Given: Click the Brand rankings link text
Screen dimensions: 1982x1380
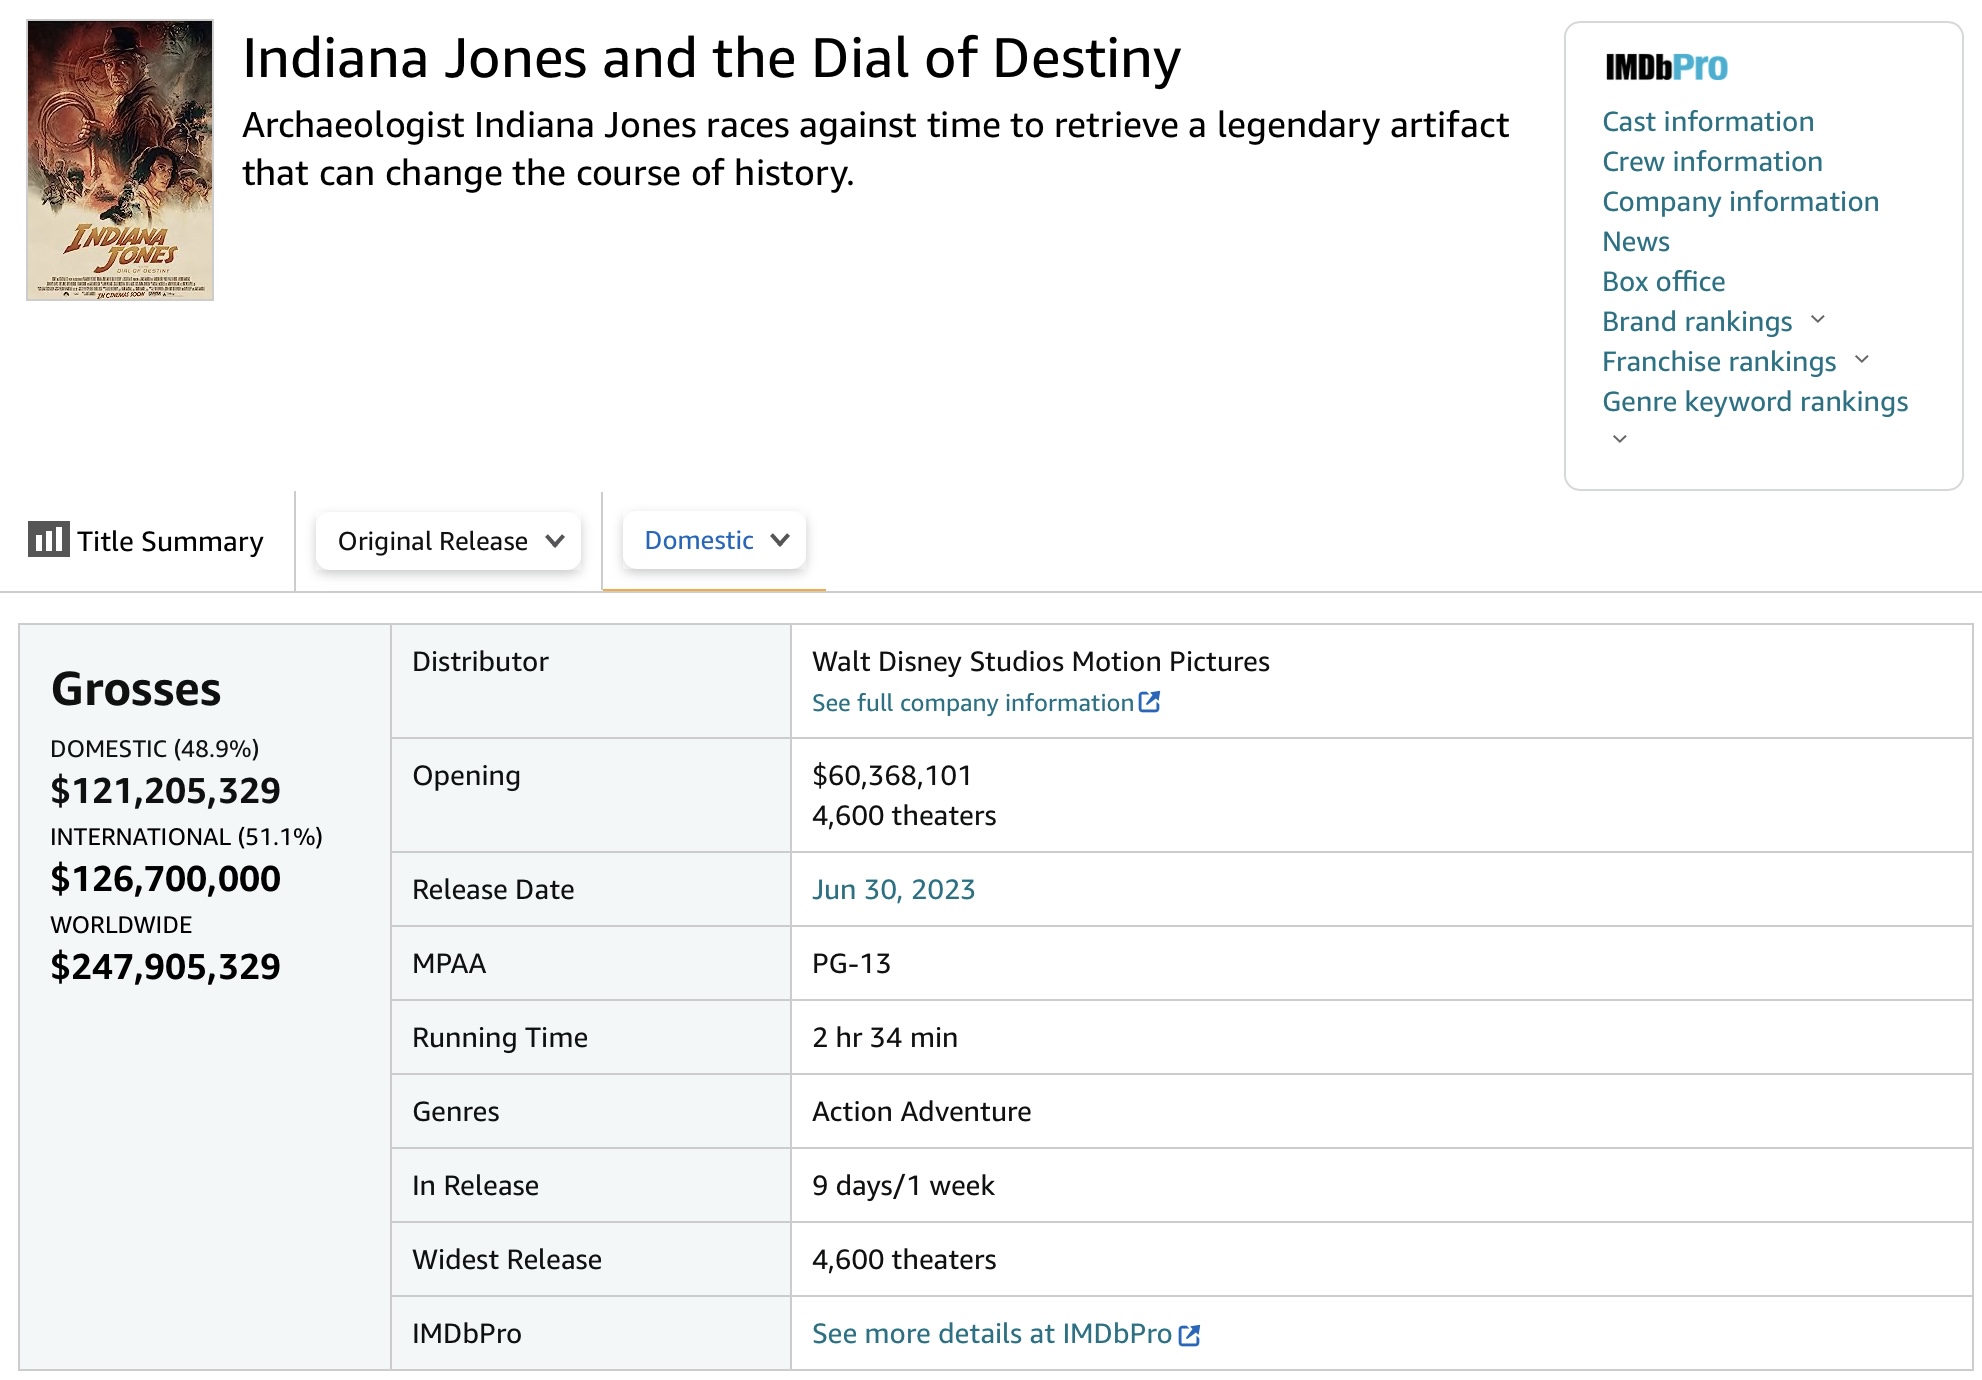Looking at the screenshot, I should pyautogui.click(x=1697, y=322).
